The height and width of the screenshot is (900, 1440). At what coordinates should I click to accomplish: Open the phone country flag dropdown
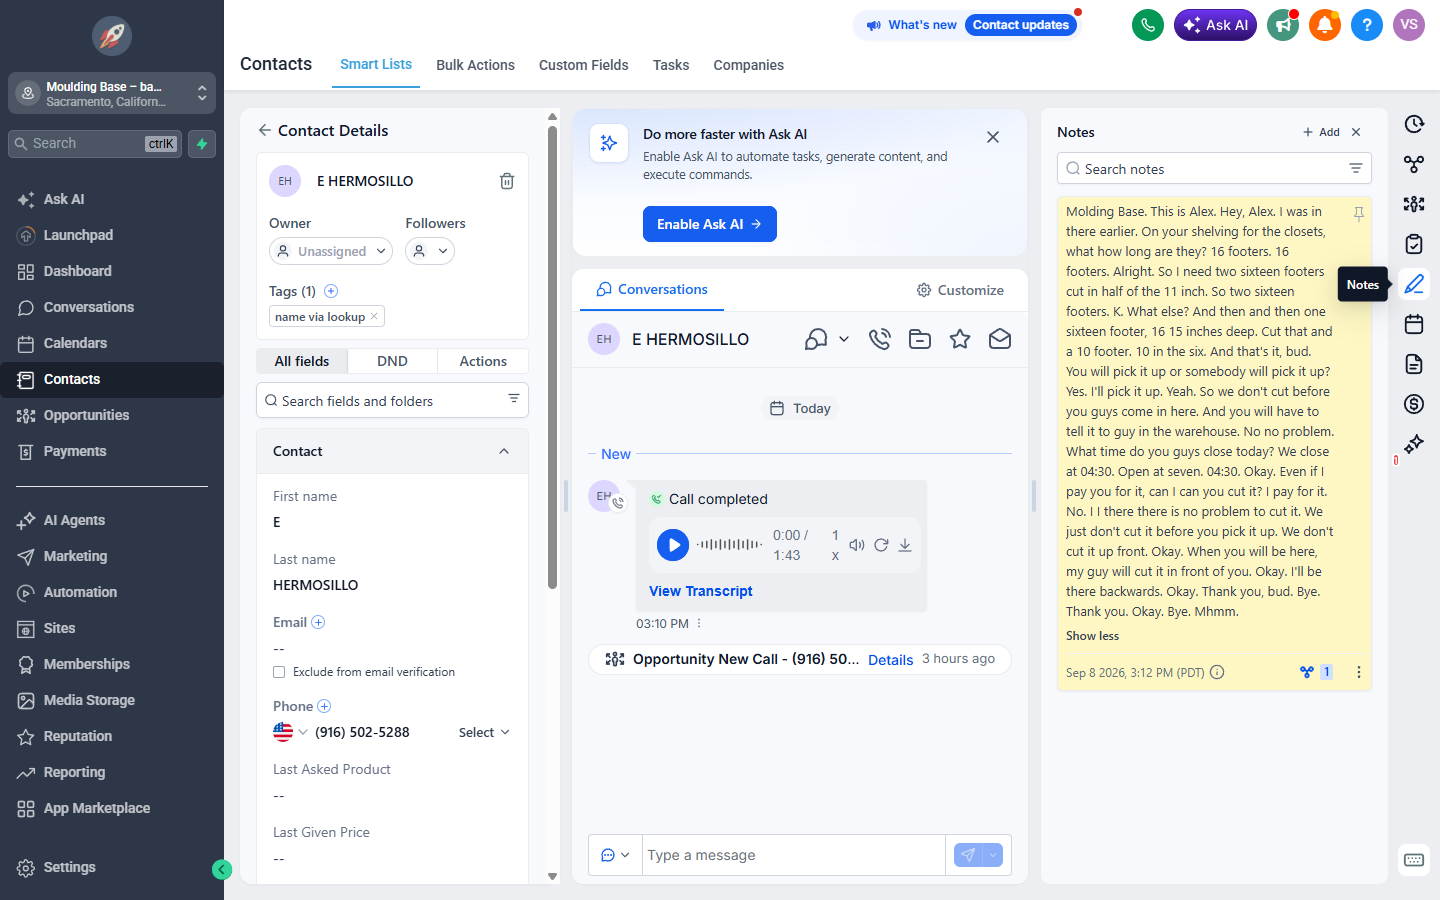coord(291,732)
